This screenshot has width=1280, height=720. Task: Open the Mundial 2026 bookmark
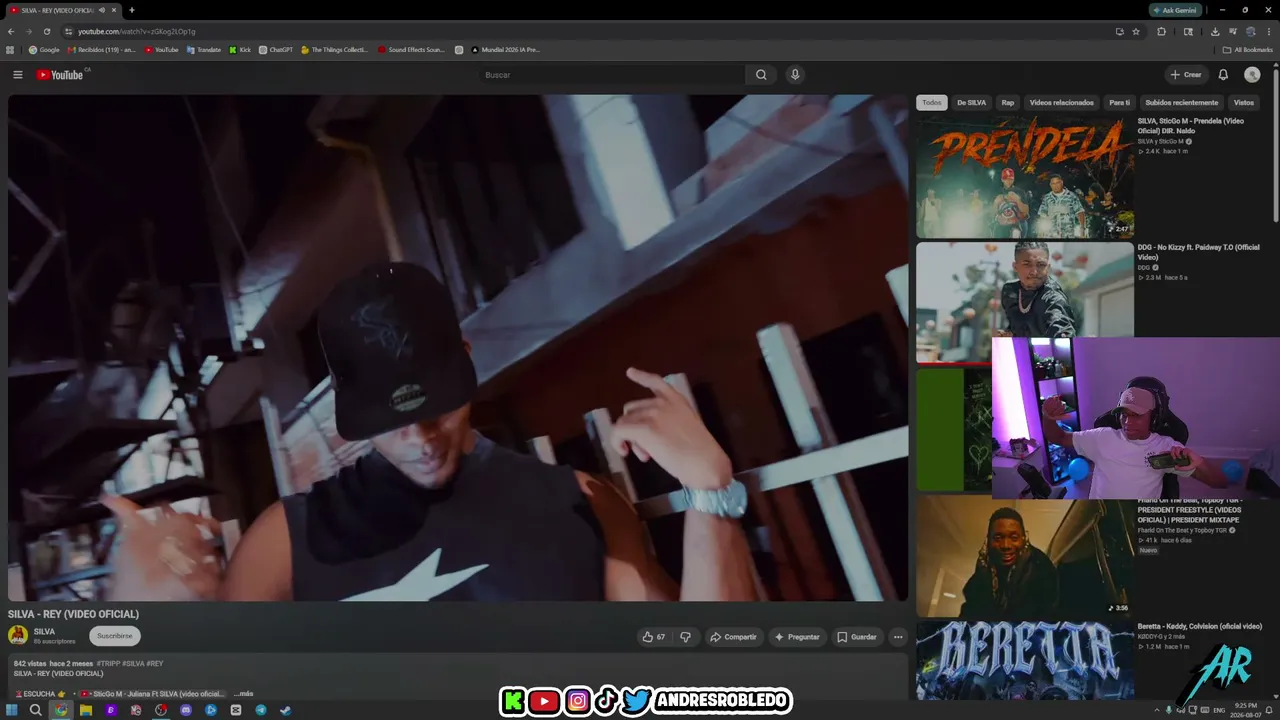(505, 50)
